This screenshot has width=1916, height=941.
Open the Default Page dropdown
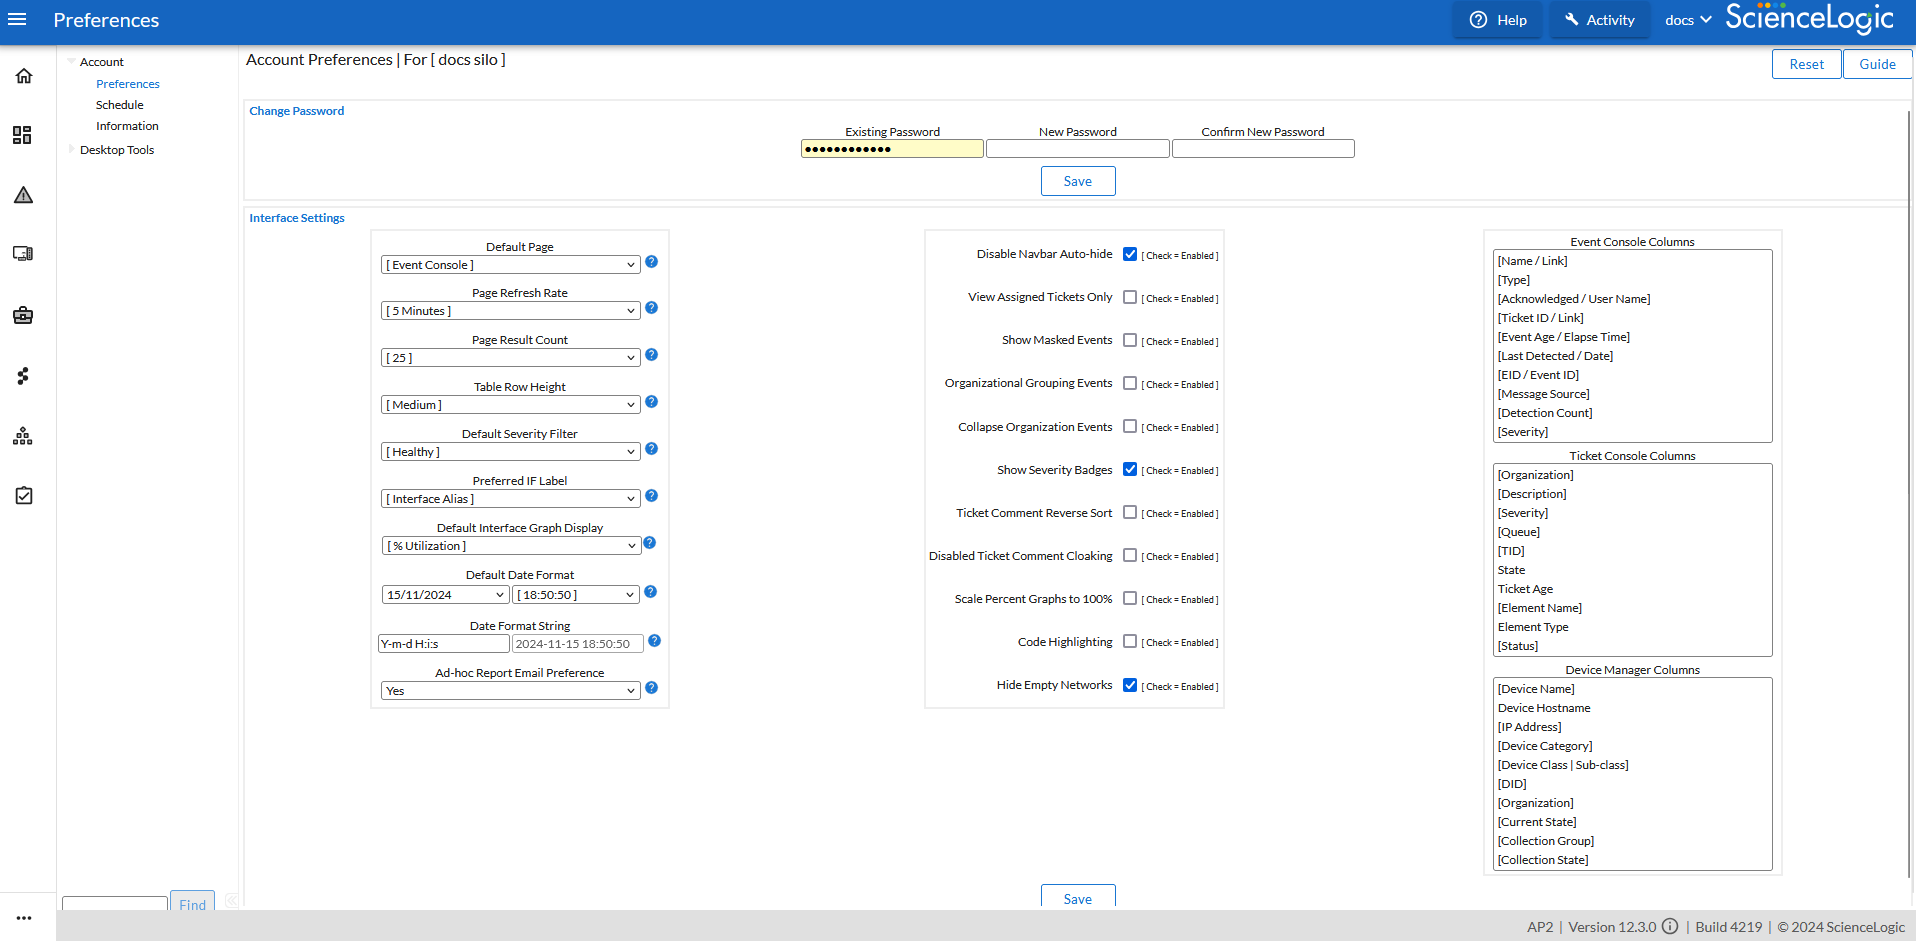click(x=510, y=265)
